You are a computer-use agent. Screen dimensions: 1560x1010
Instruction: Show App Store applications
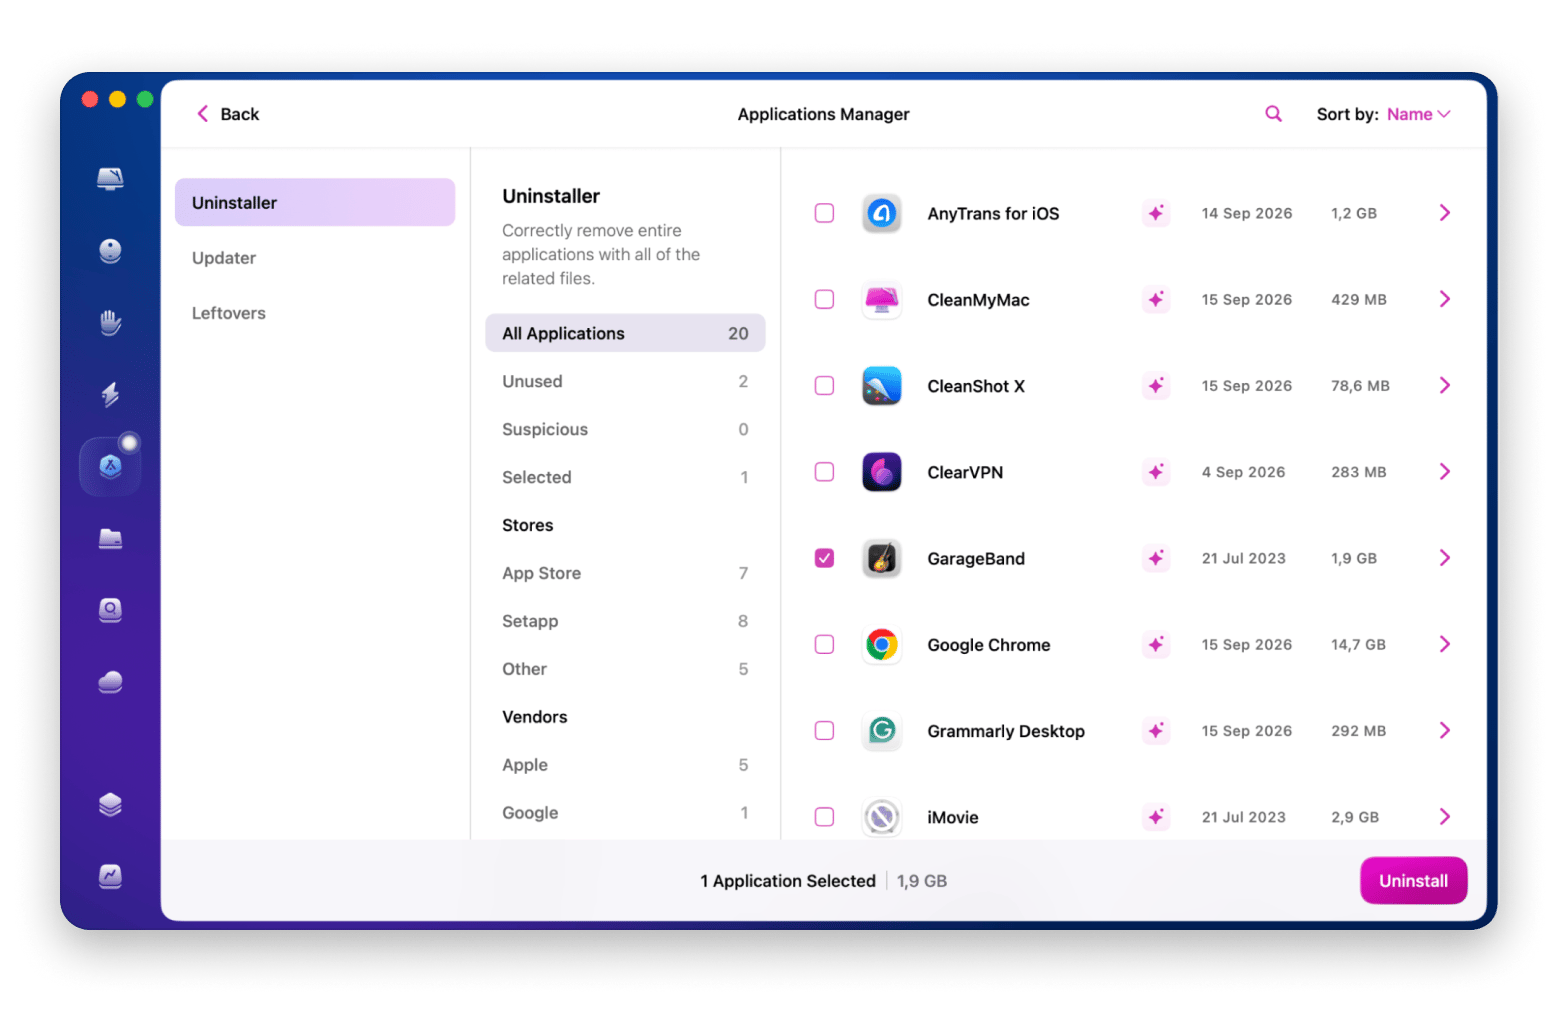pos(625,573)
